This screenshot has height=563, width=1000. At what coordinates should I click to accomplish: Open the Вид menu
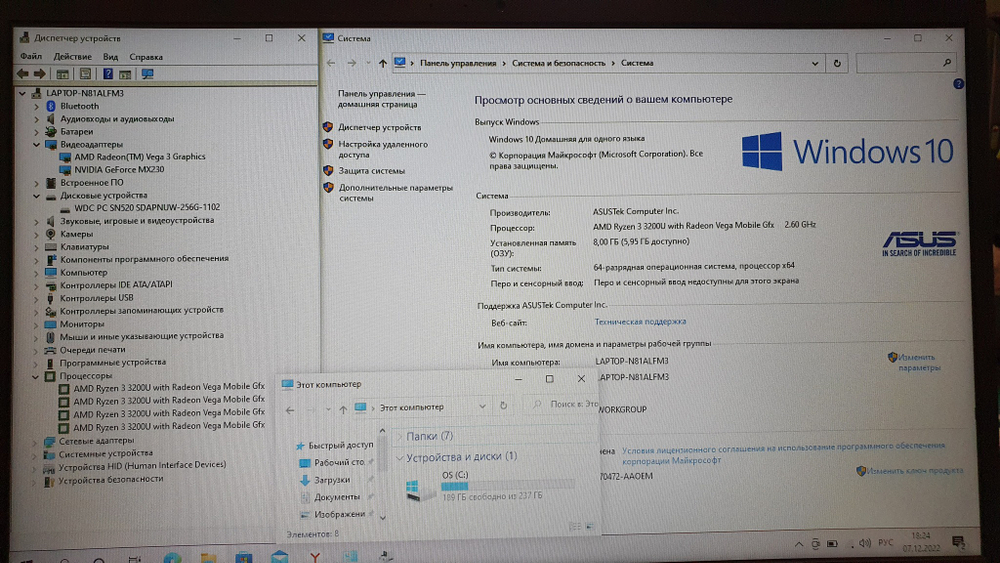coord(110,57)
